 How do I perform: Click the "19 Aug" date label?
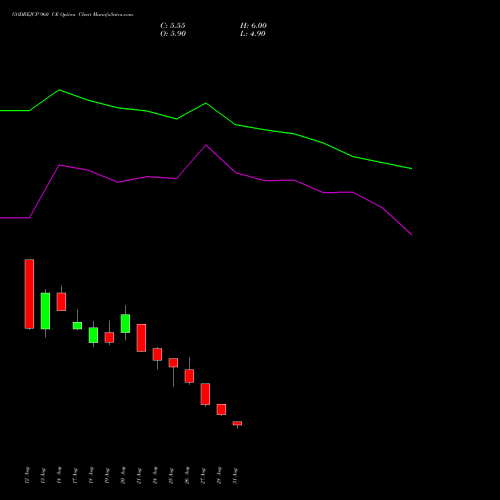[107, 475]
